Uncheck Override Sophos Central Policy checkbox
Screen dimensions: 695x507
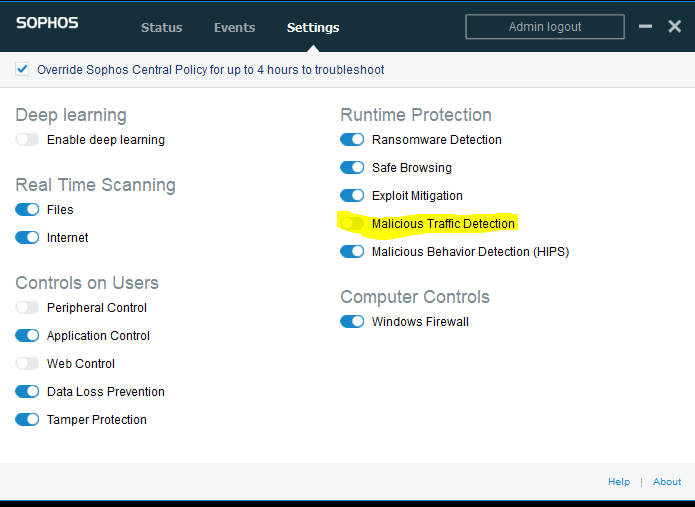[22, 69]
